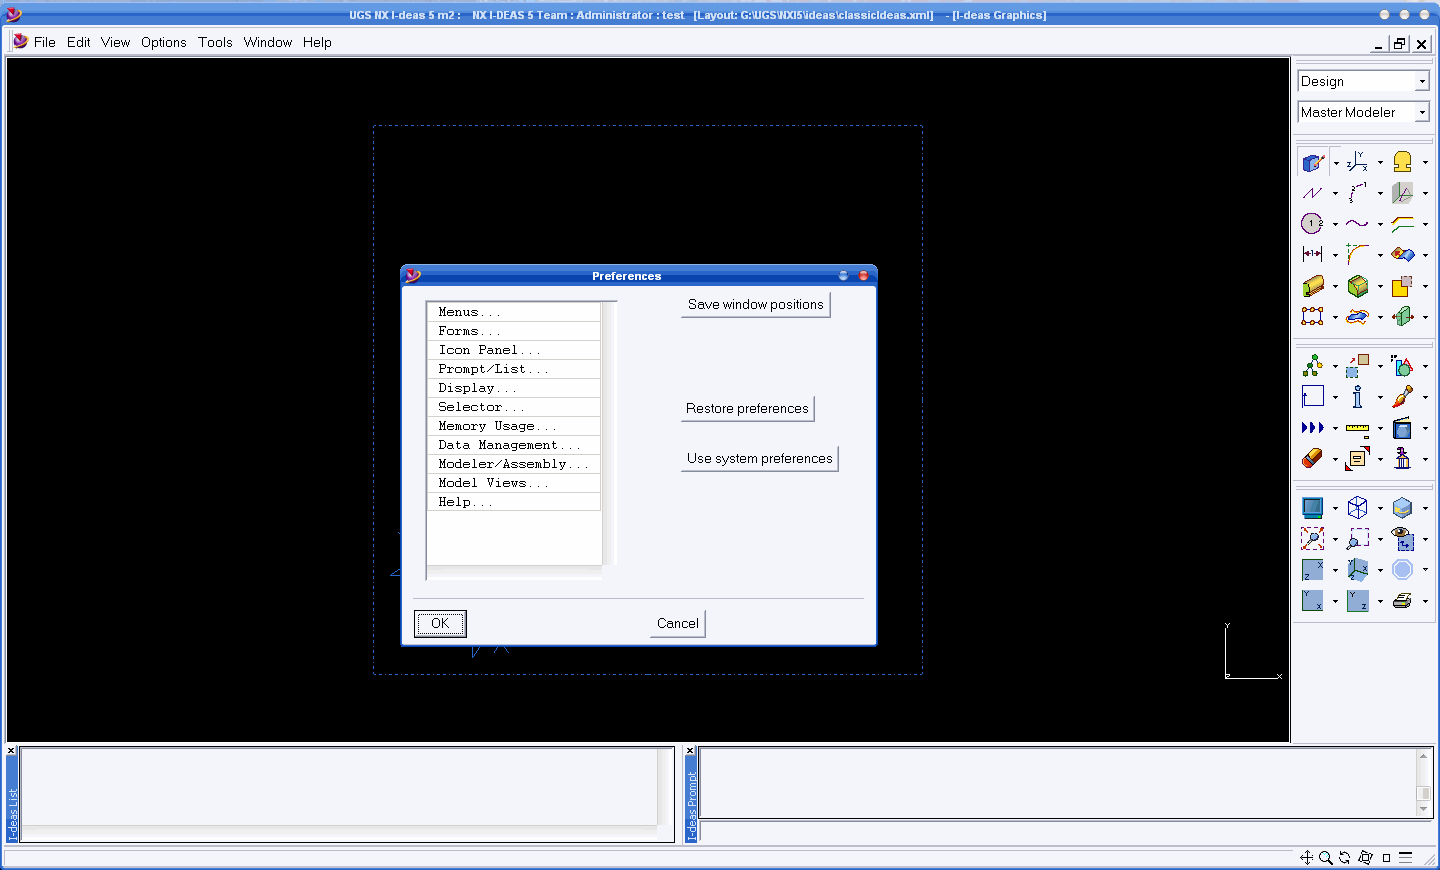Click the I-deas Prompt input field

pyautogui.click(x=1065, y=832)
